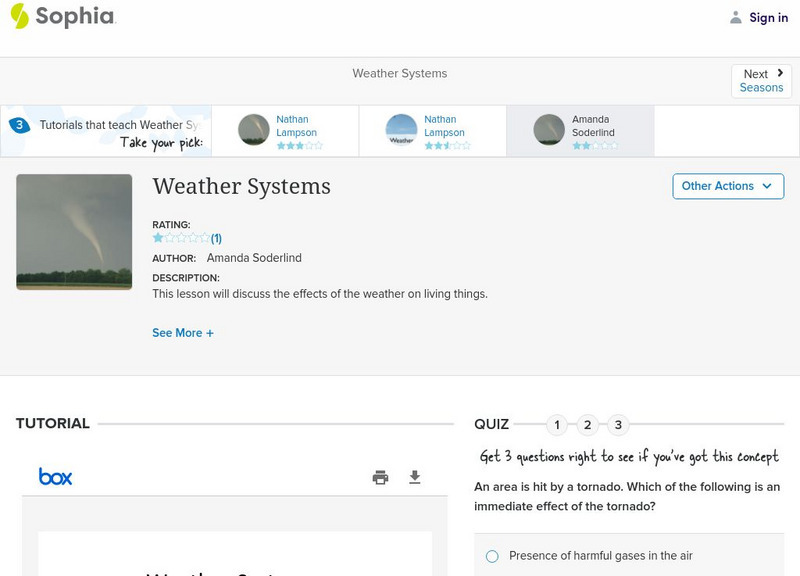Viewport: 800px width, 576px height.
Task: Click the Sign in link
Action: [767, 17]
